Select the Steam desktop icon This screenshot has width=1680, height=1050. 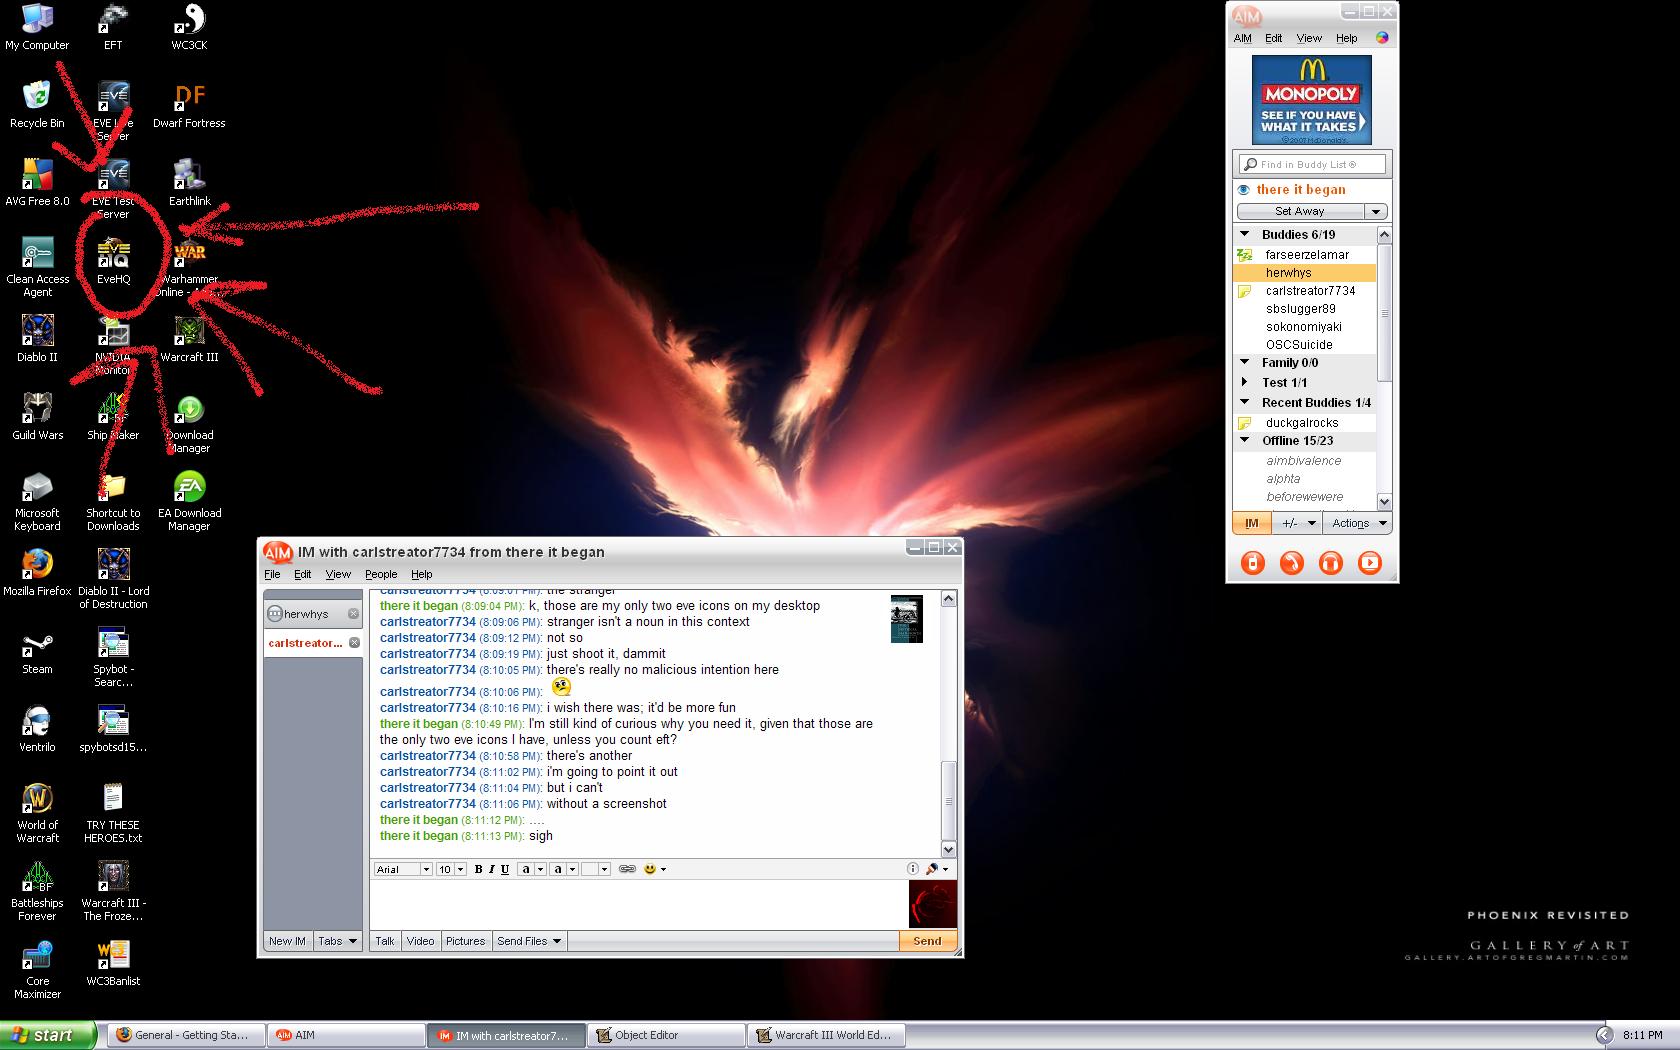pyautogui.click(x=37, y=651)
